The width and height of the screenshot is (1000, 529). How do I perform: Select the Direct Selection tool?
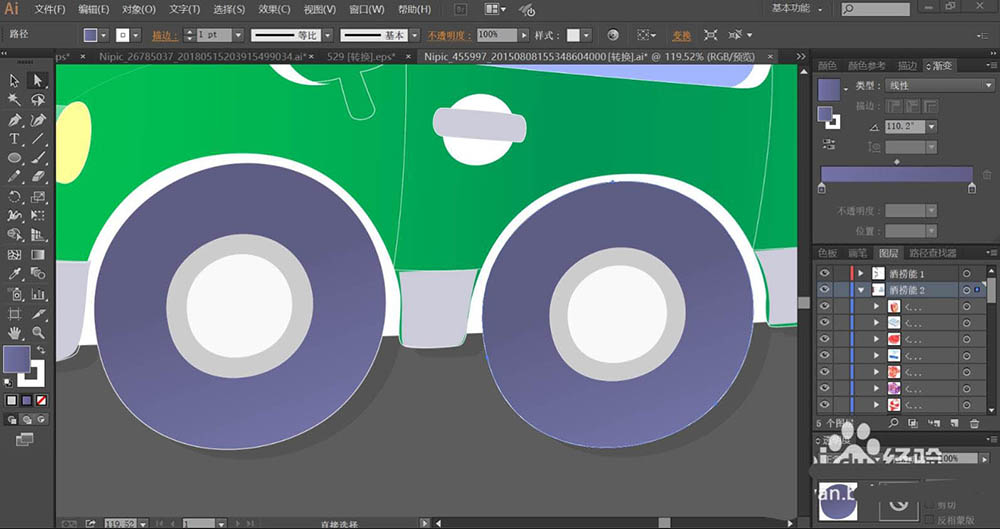(38, 80)
